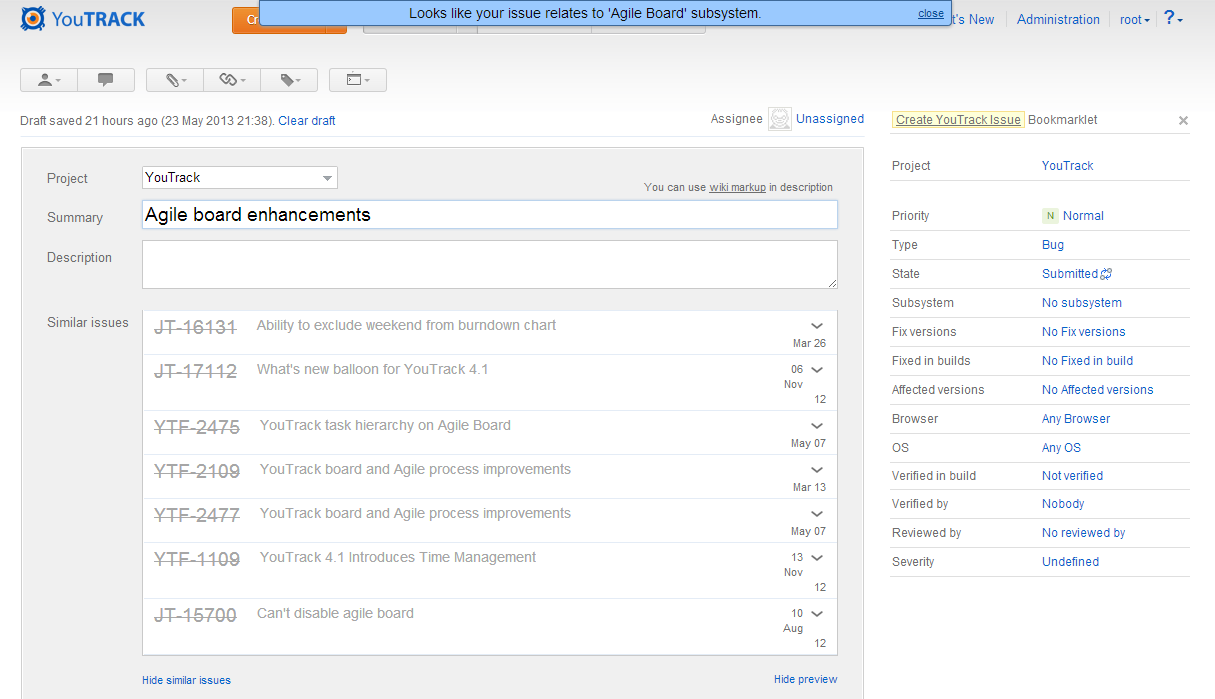Click the Clear draft link
1215x699 pixels.
tap(307, 121)
